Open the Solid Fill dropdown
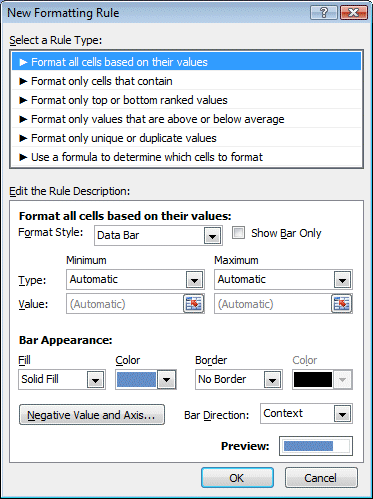Screen dimensions: 373x499 [62, 379]
